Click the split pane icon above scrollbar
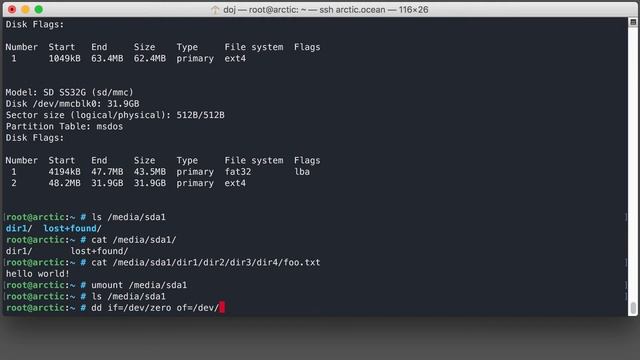Viewport: 640px width, 360px height. pyautogui.click(x=633, y=22)
